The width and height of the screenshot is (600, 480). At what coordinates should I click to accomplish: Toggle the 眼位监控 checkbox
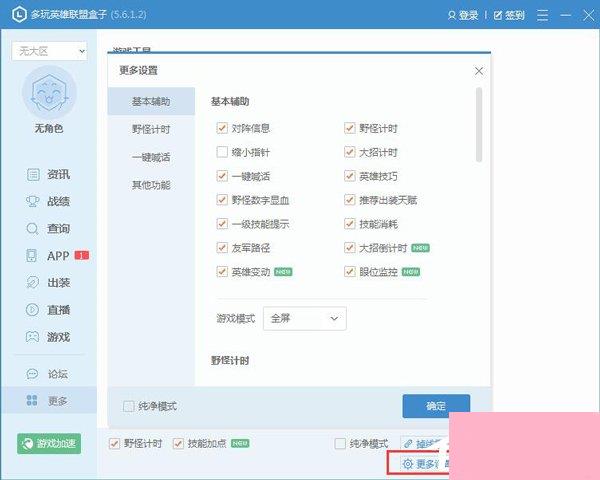coord(350,272)
